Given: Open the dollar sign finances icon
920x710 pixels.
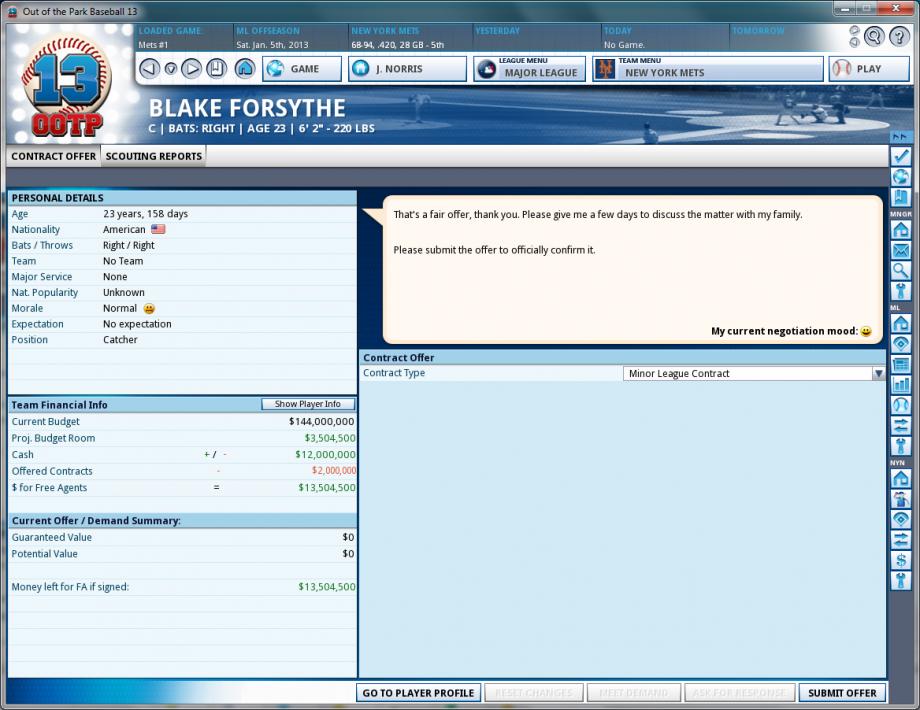Looking at the screenshot, I should (x=901, y=560).
